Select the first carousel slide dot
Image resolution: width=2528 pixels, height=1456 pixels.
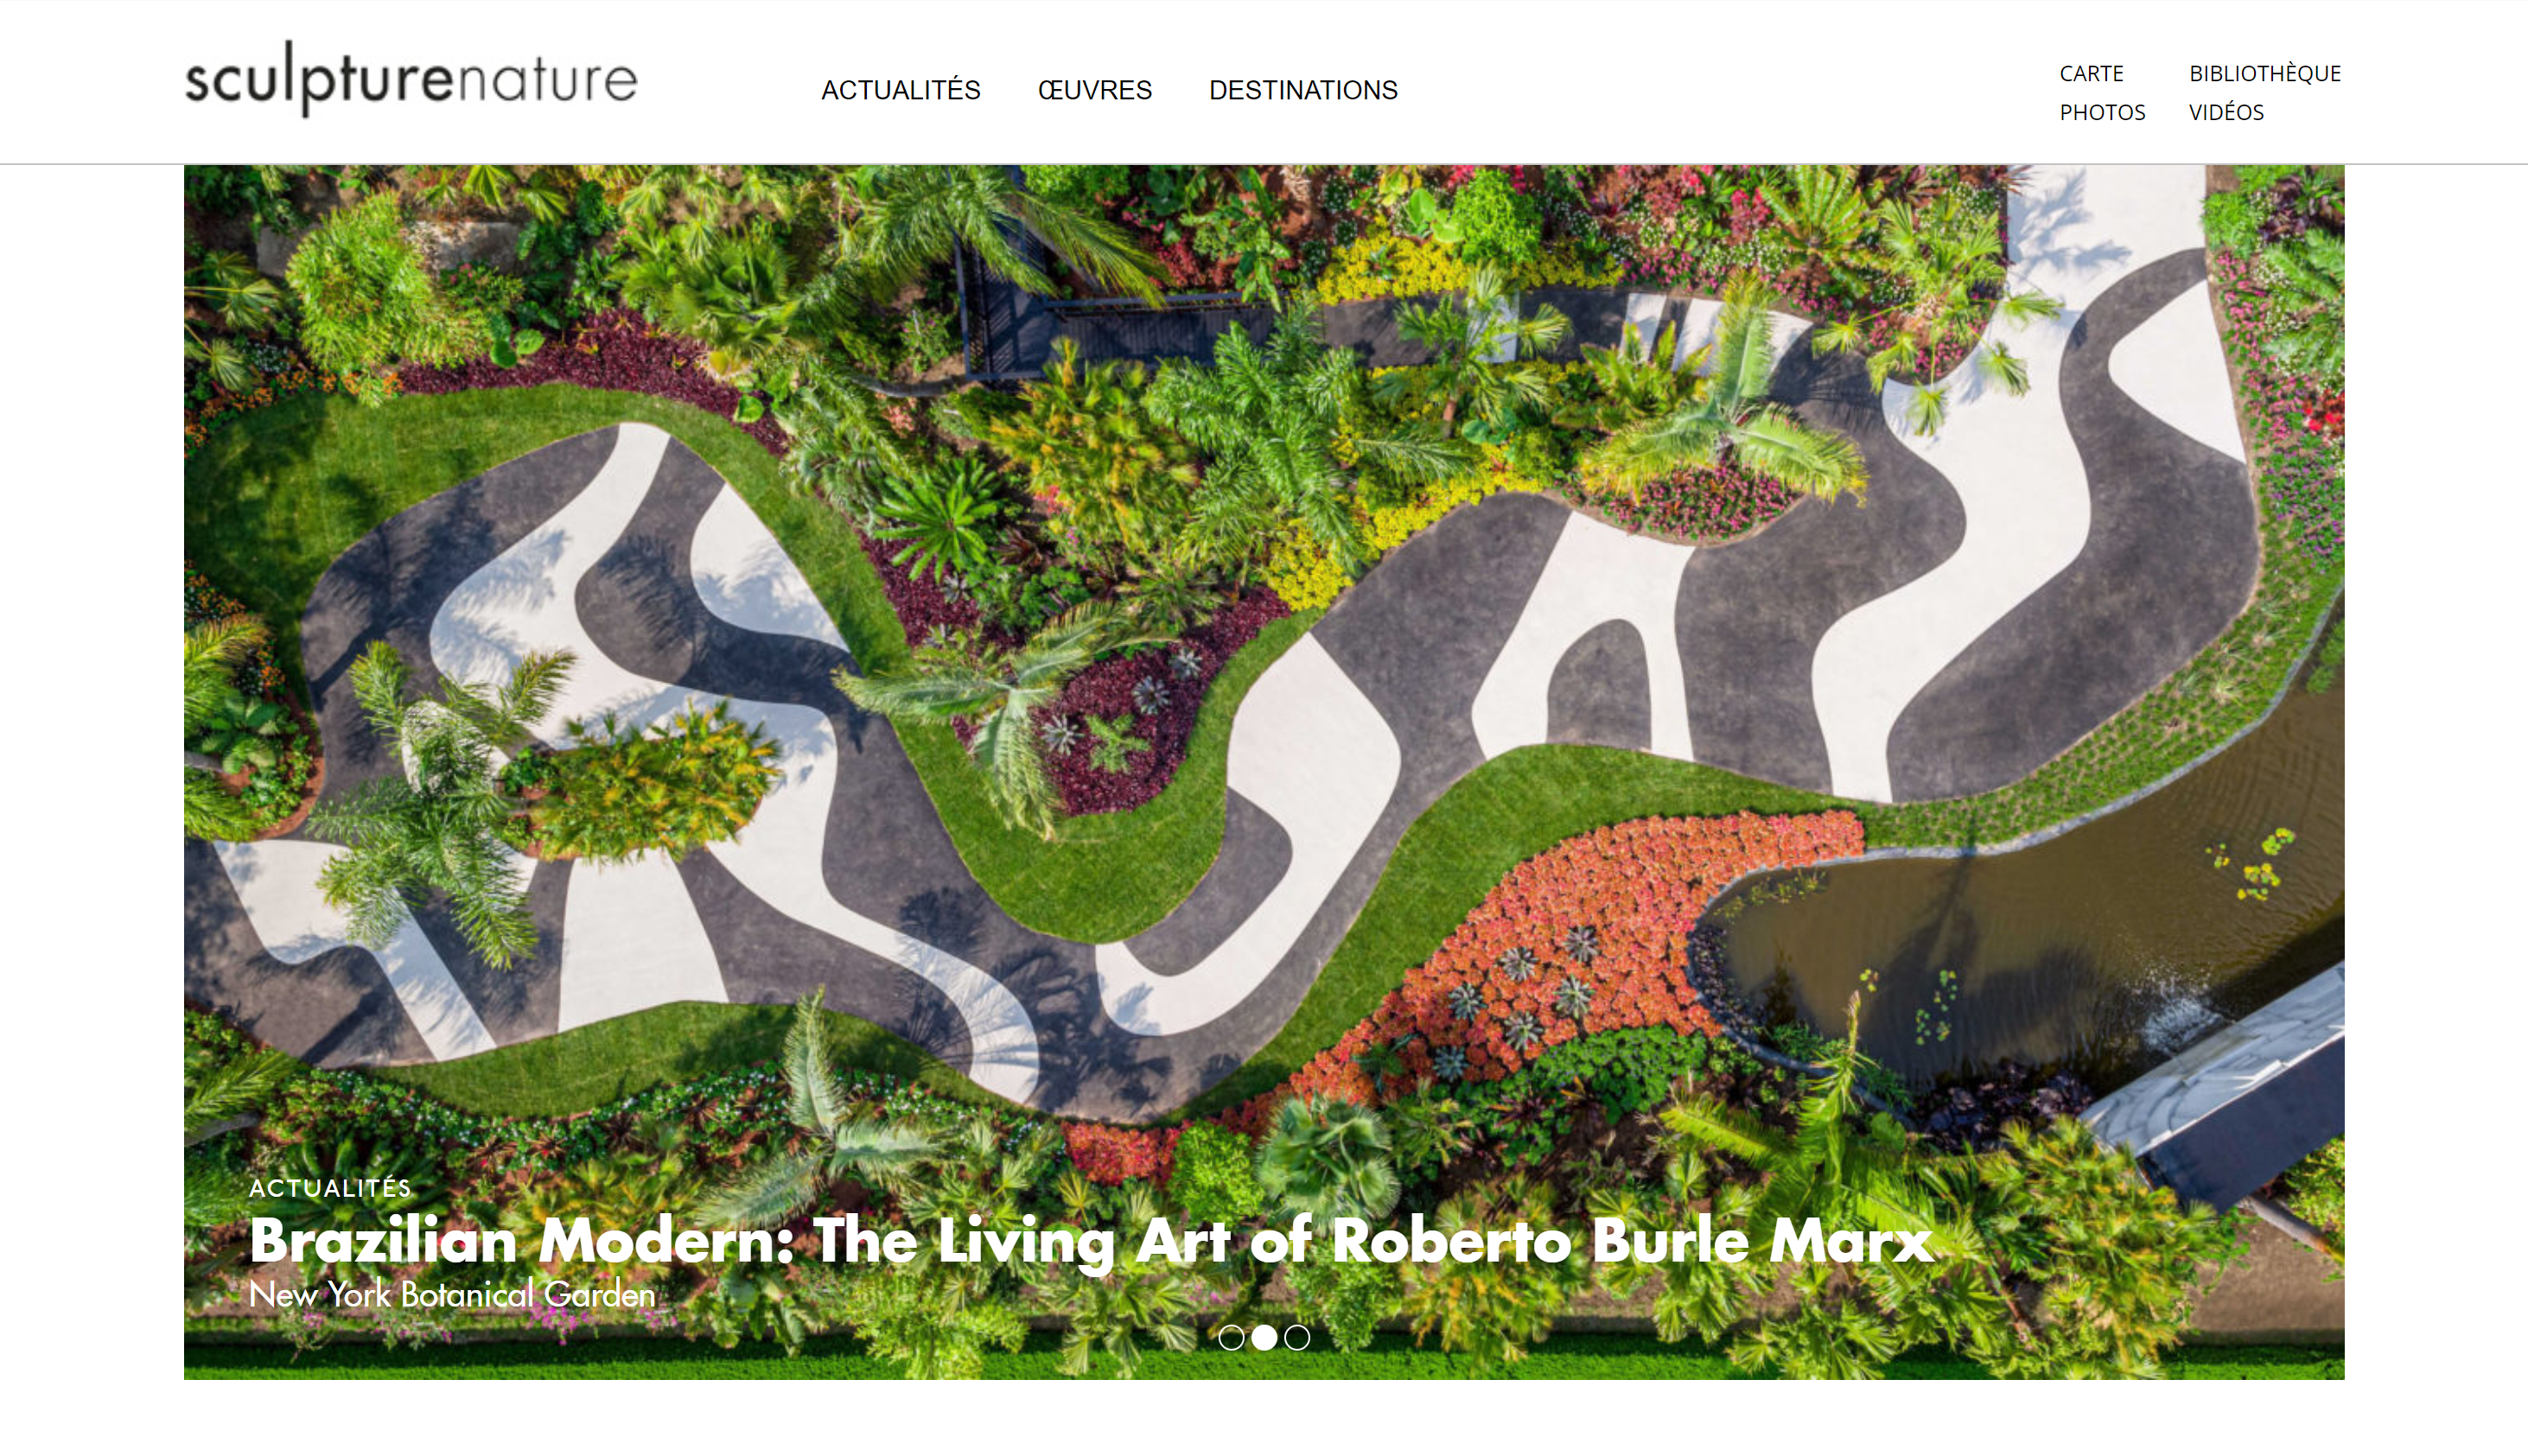coord(1231,1338)
